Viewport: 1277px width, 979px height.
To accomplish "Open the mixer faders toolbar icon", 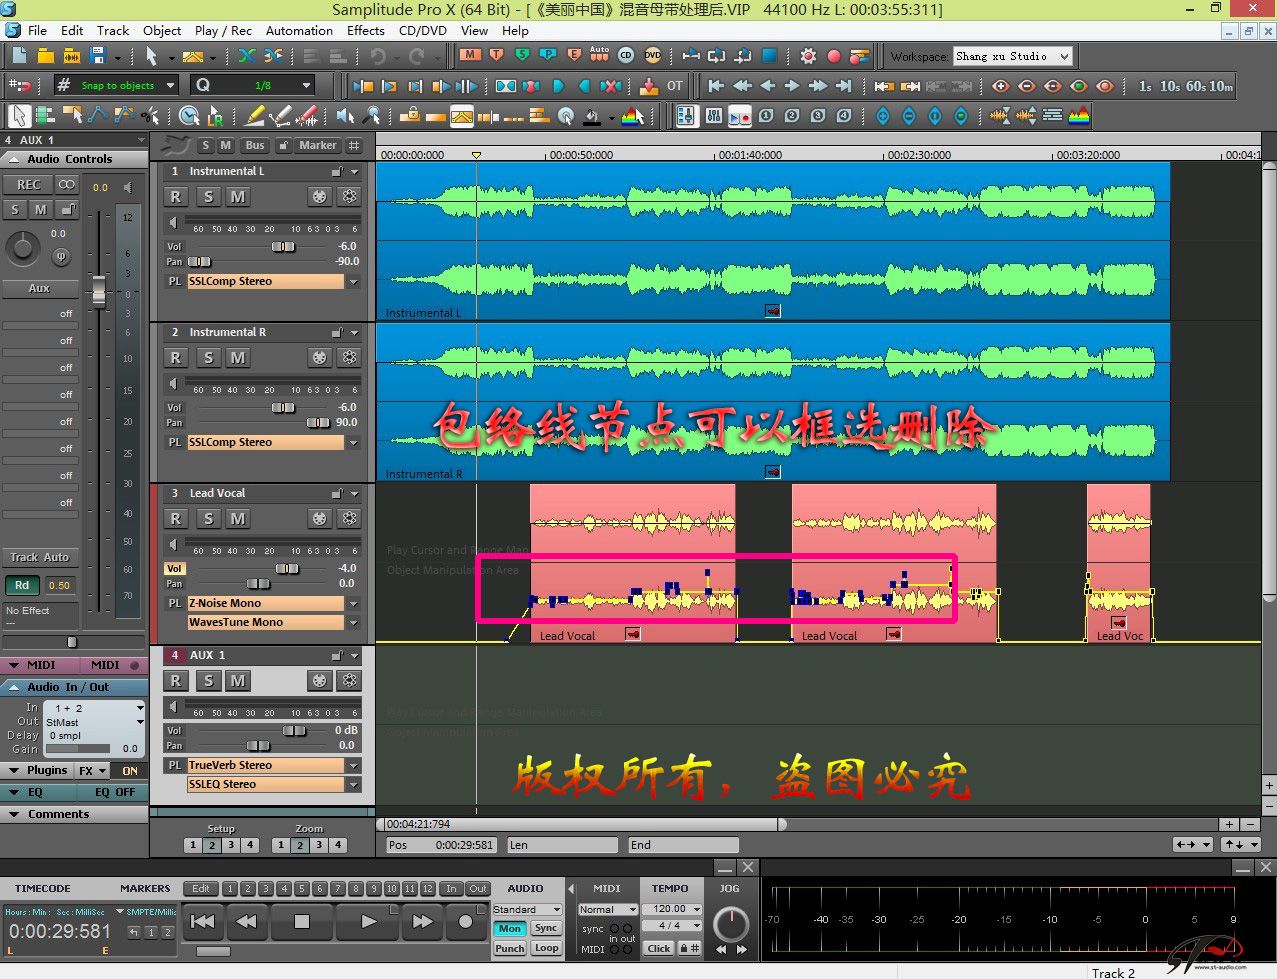I will coord(714,116).
